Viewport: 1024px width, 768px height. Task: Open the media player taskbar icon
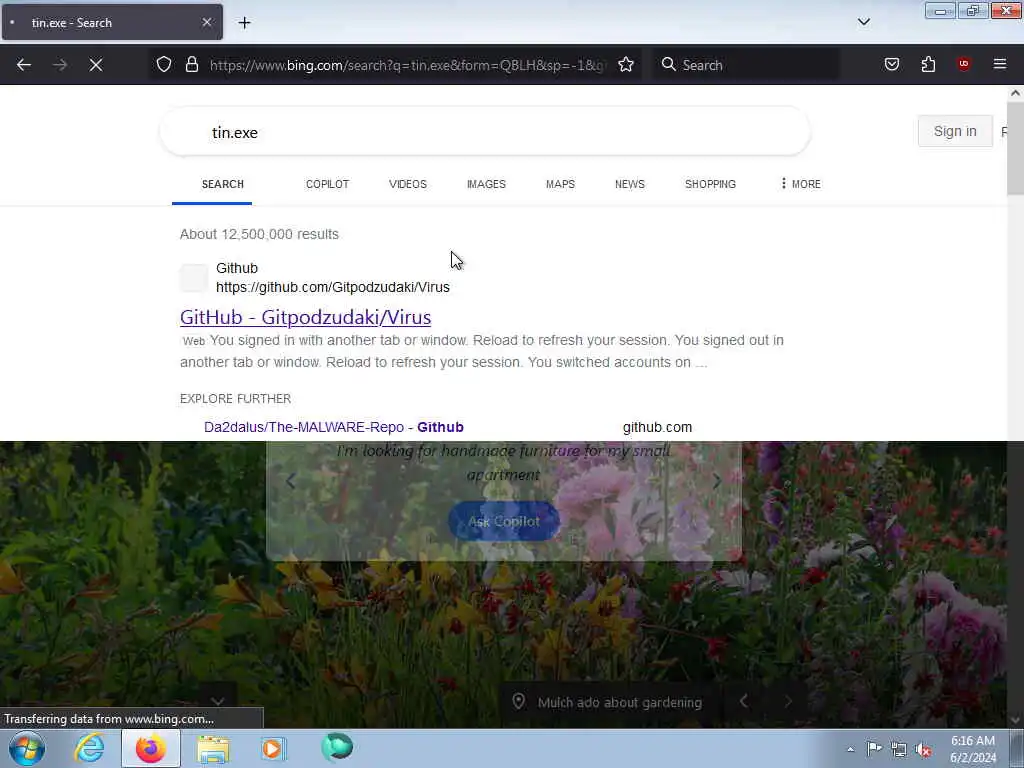pos(274,748)
